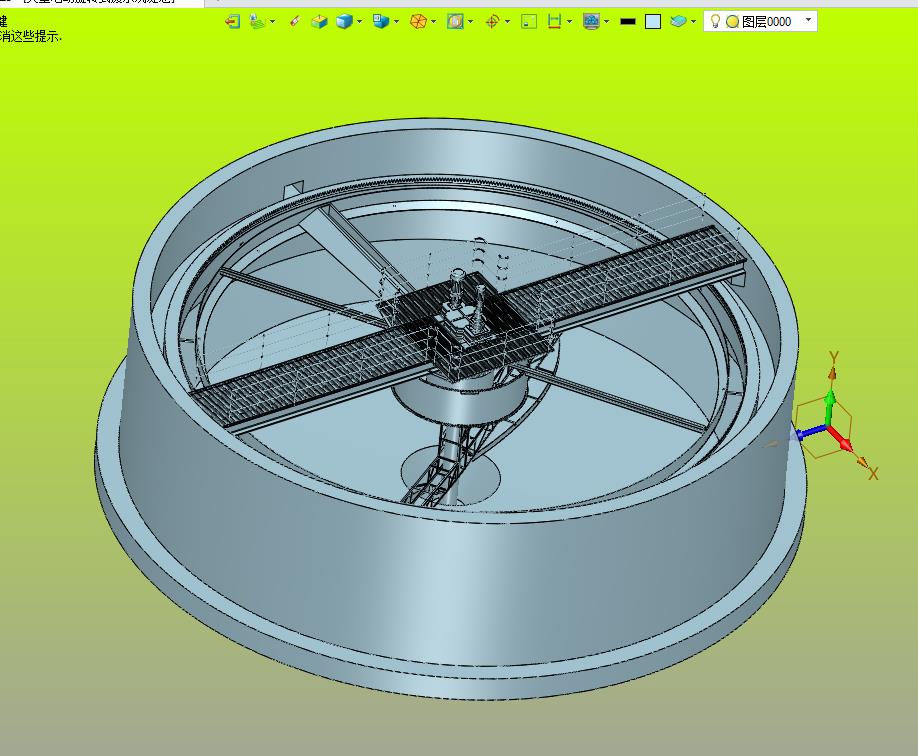Image resolution: width=918 pixels, height=756 pixels.
Task: Click the black line color swatch
Action: (x=628, y=21)
